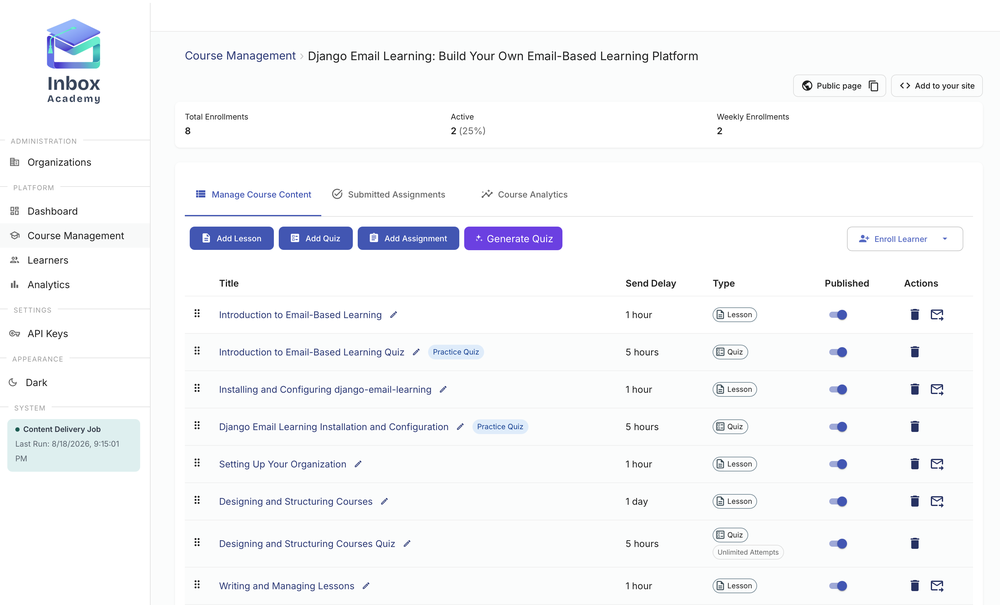1000x605 pixels.
Task: Click the Inbox Academy logo
Action: pyautogui.click(x=73, y=61)
